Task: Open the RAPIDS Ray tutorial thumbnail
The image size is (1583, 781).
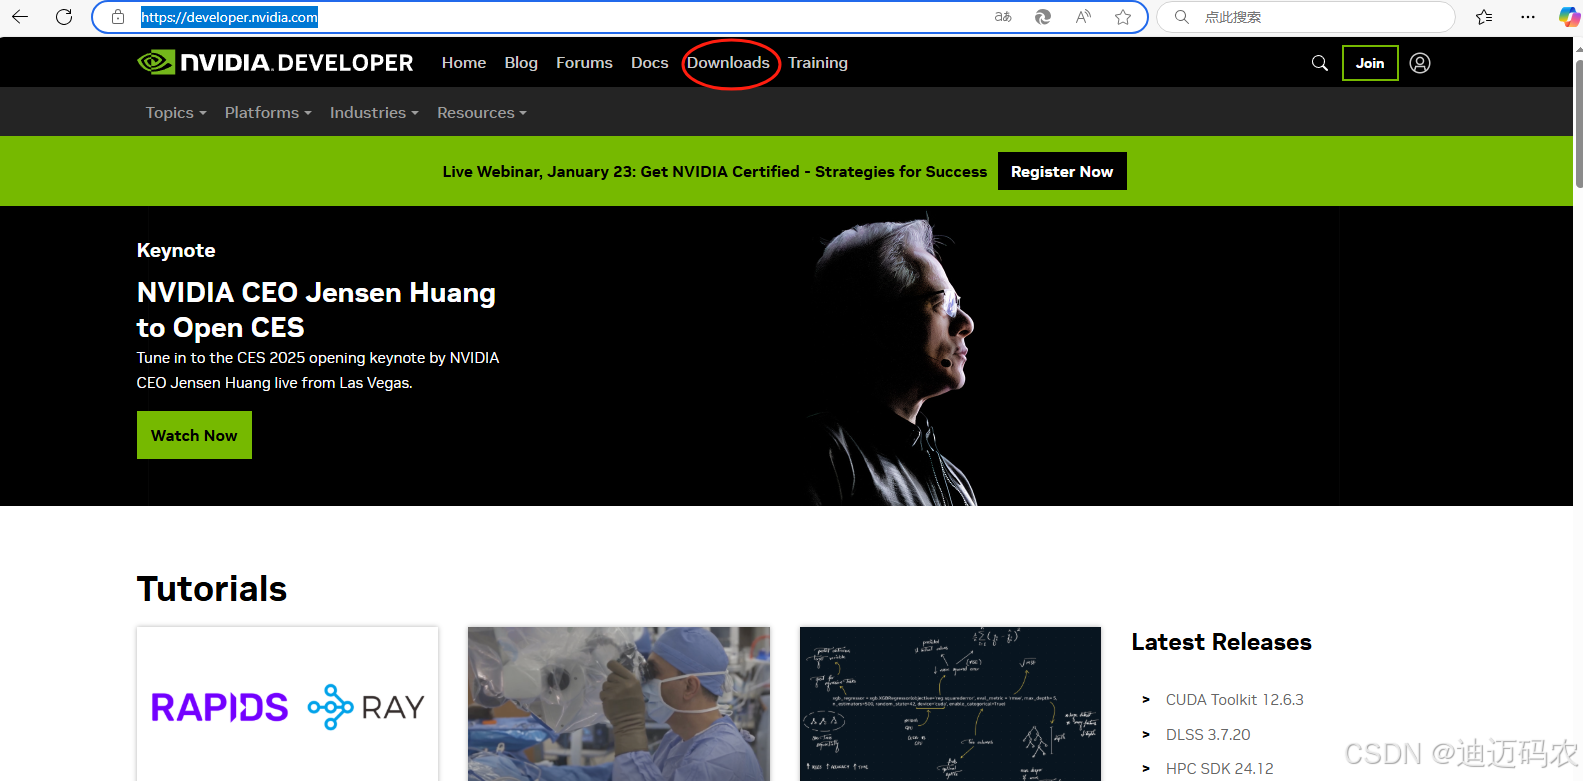Action: [x=287, y=704]
